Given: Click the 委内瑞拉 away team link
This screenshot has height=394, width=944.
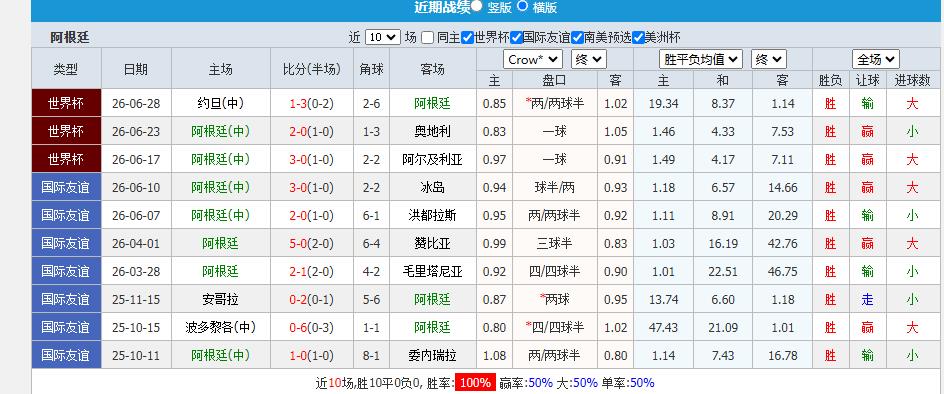Looking at the screenshot, I should (x=432, y=355).
